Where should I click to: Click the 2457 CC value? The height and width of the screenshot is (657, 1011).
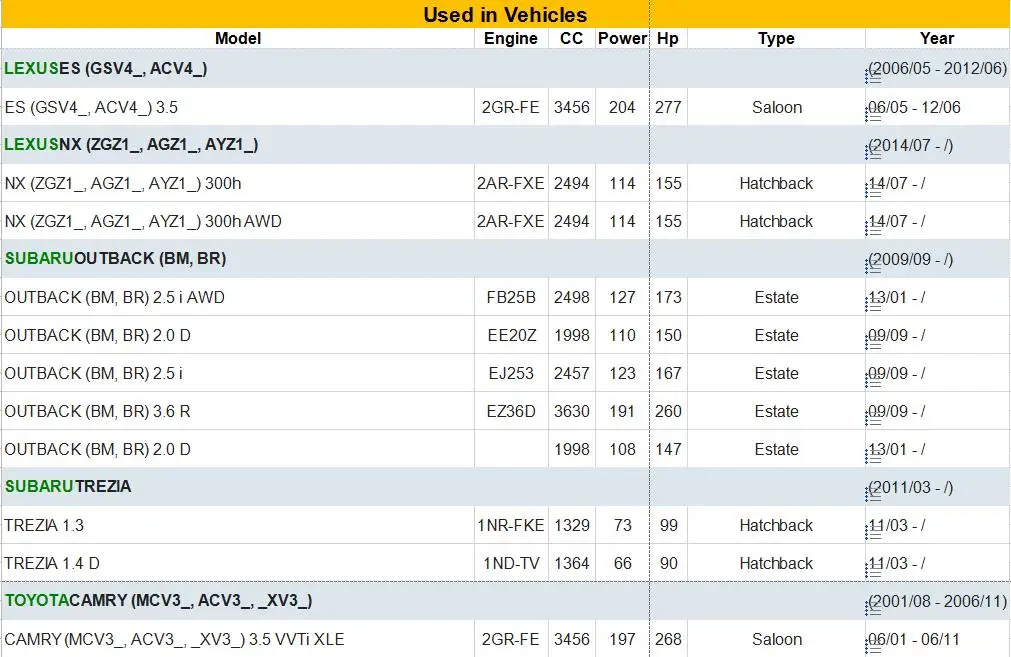571,373
